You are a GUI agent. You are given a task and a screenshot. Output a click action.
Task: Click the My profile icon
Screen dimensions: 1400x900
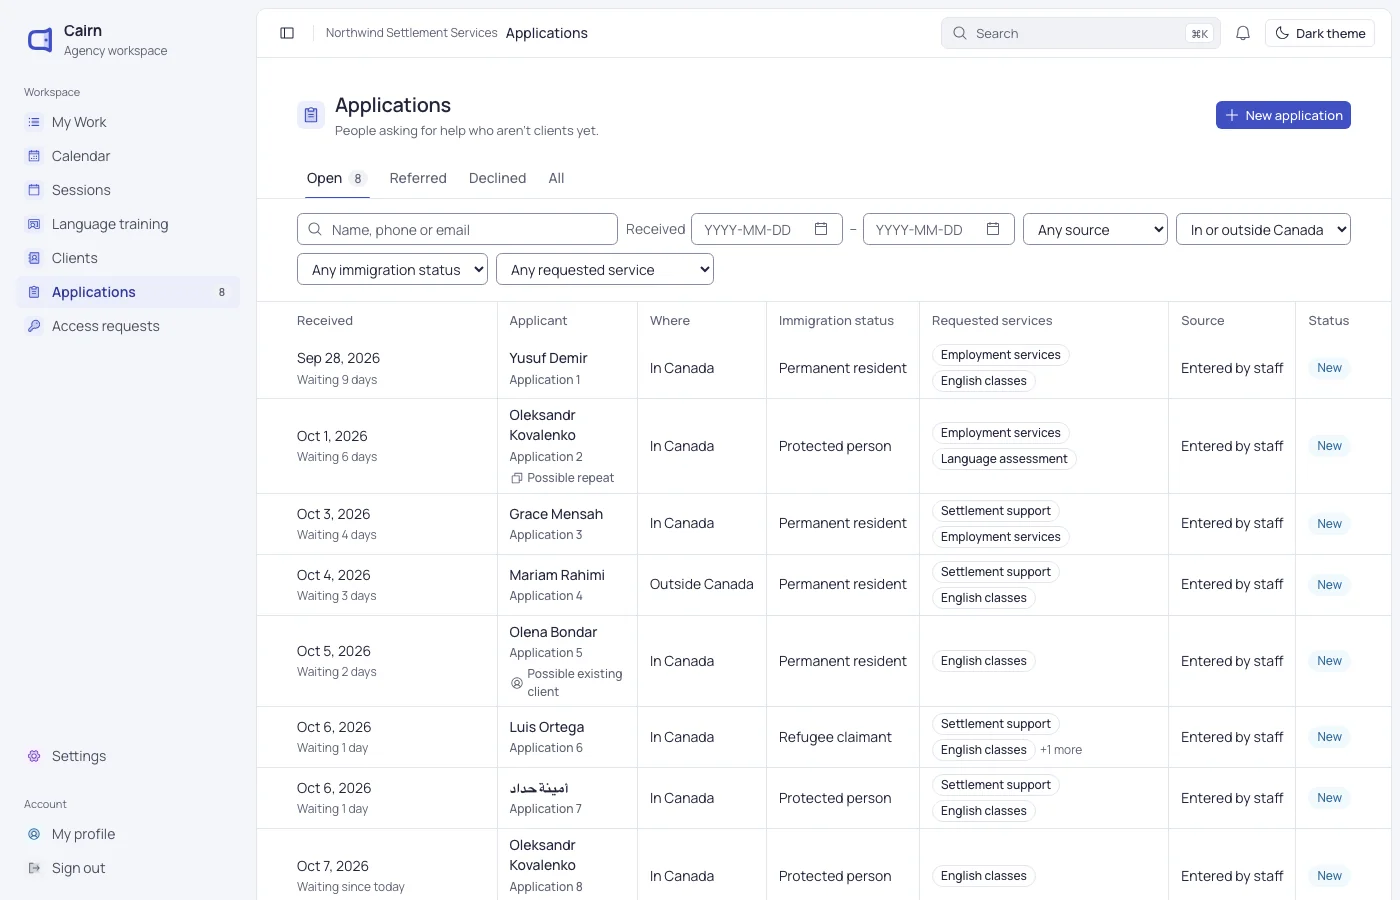point(34,834)
